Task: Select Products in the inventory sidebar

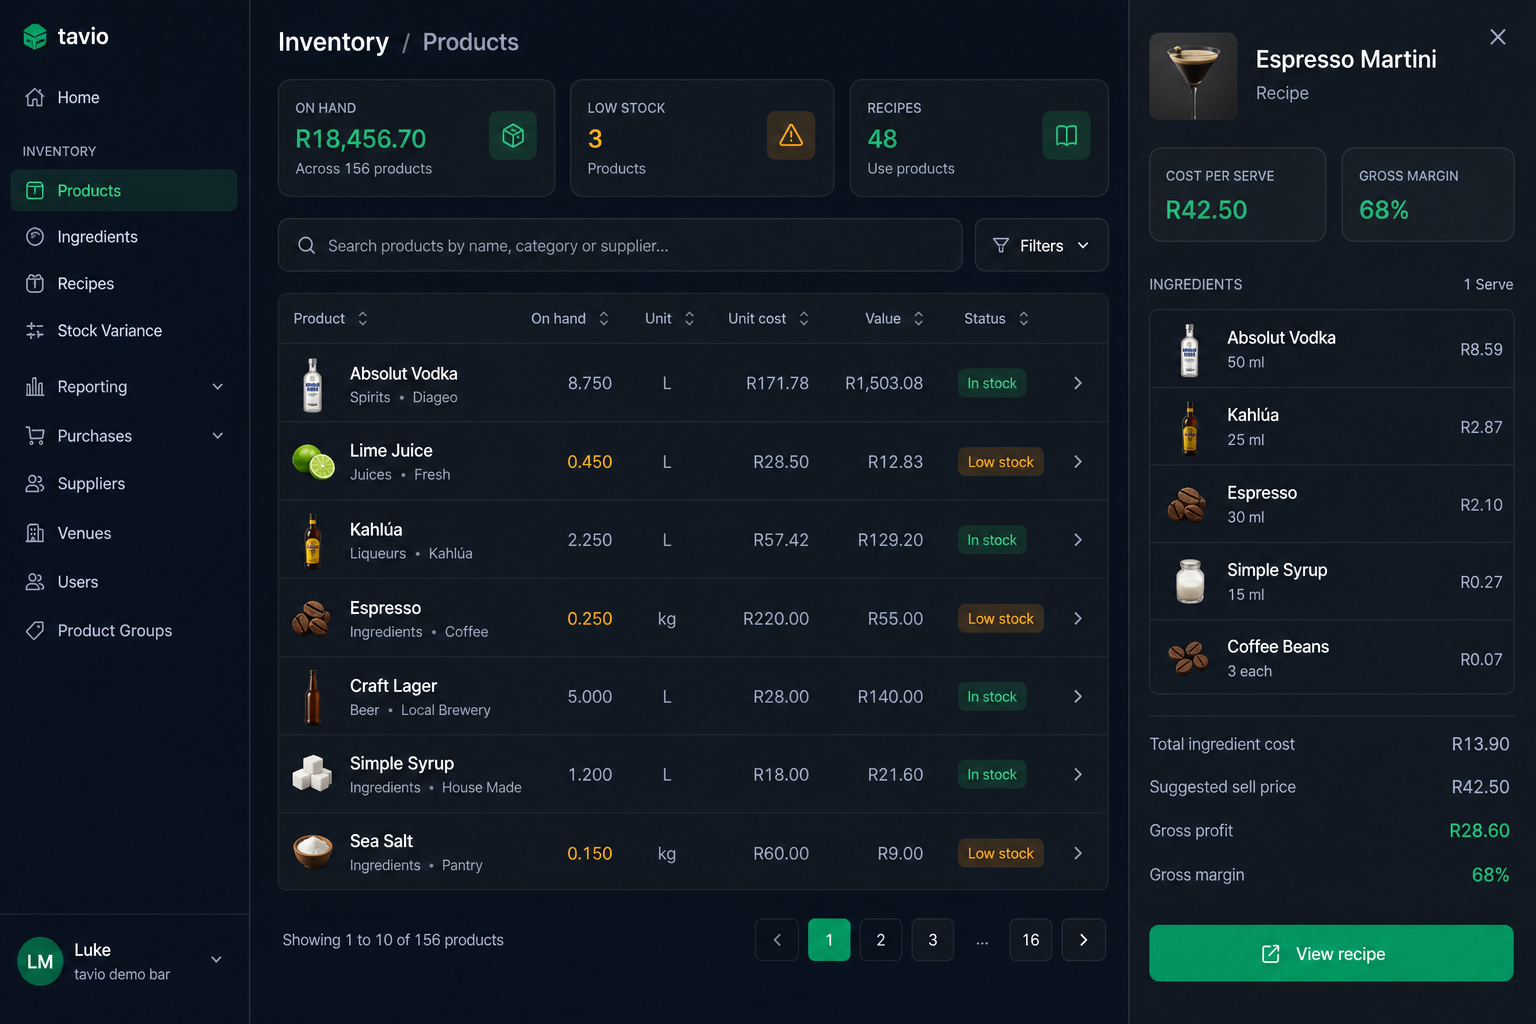Action: pos(123,190)
